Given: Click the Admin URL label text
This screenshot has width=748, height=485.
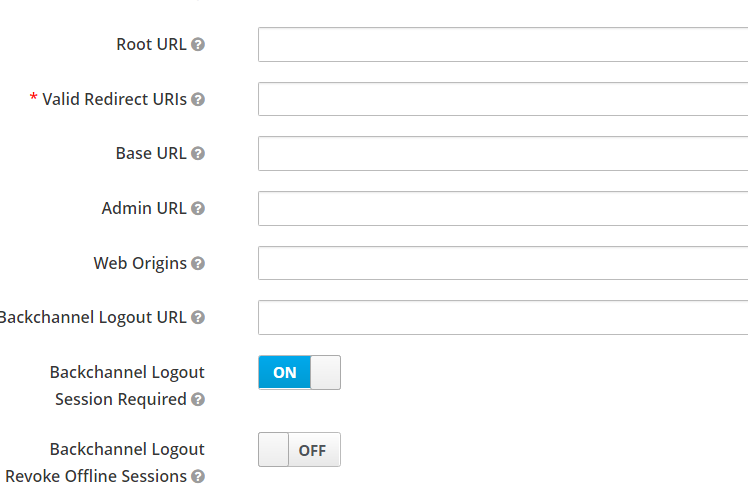Looking at the screenshot, I should tap(144, 209).
